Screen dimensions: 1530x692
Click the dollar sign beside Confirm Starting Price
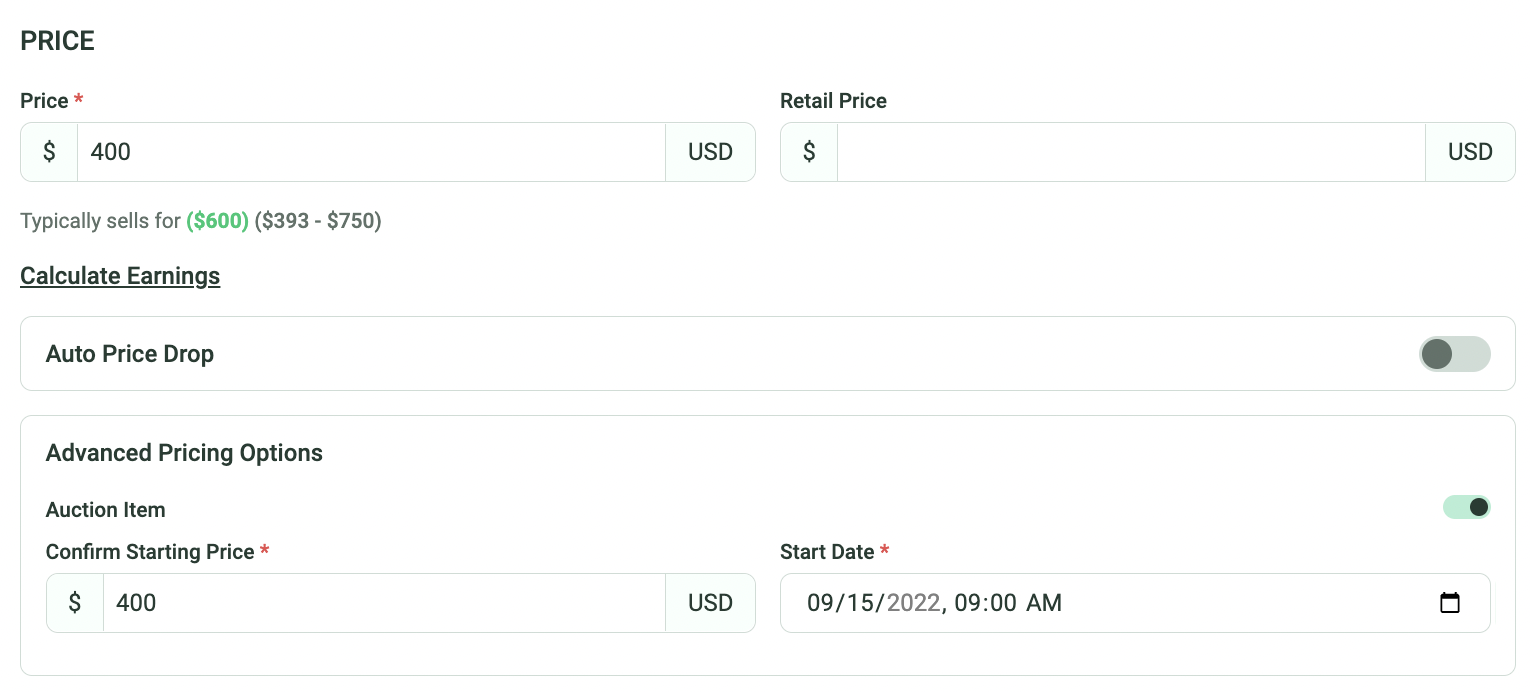(75, 603)
